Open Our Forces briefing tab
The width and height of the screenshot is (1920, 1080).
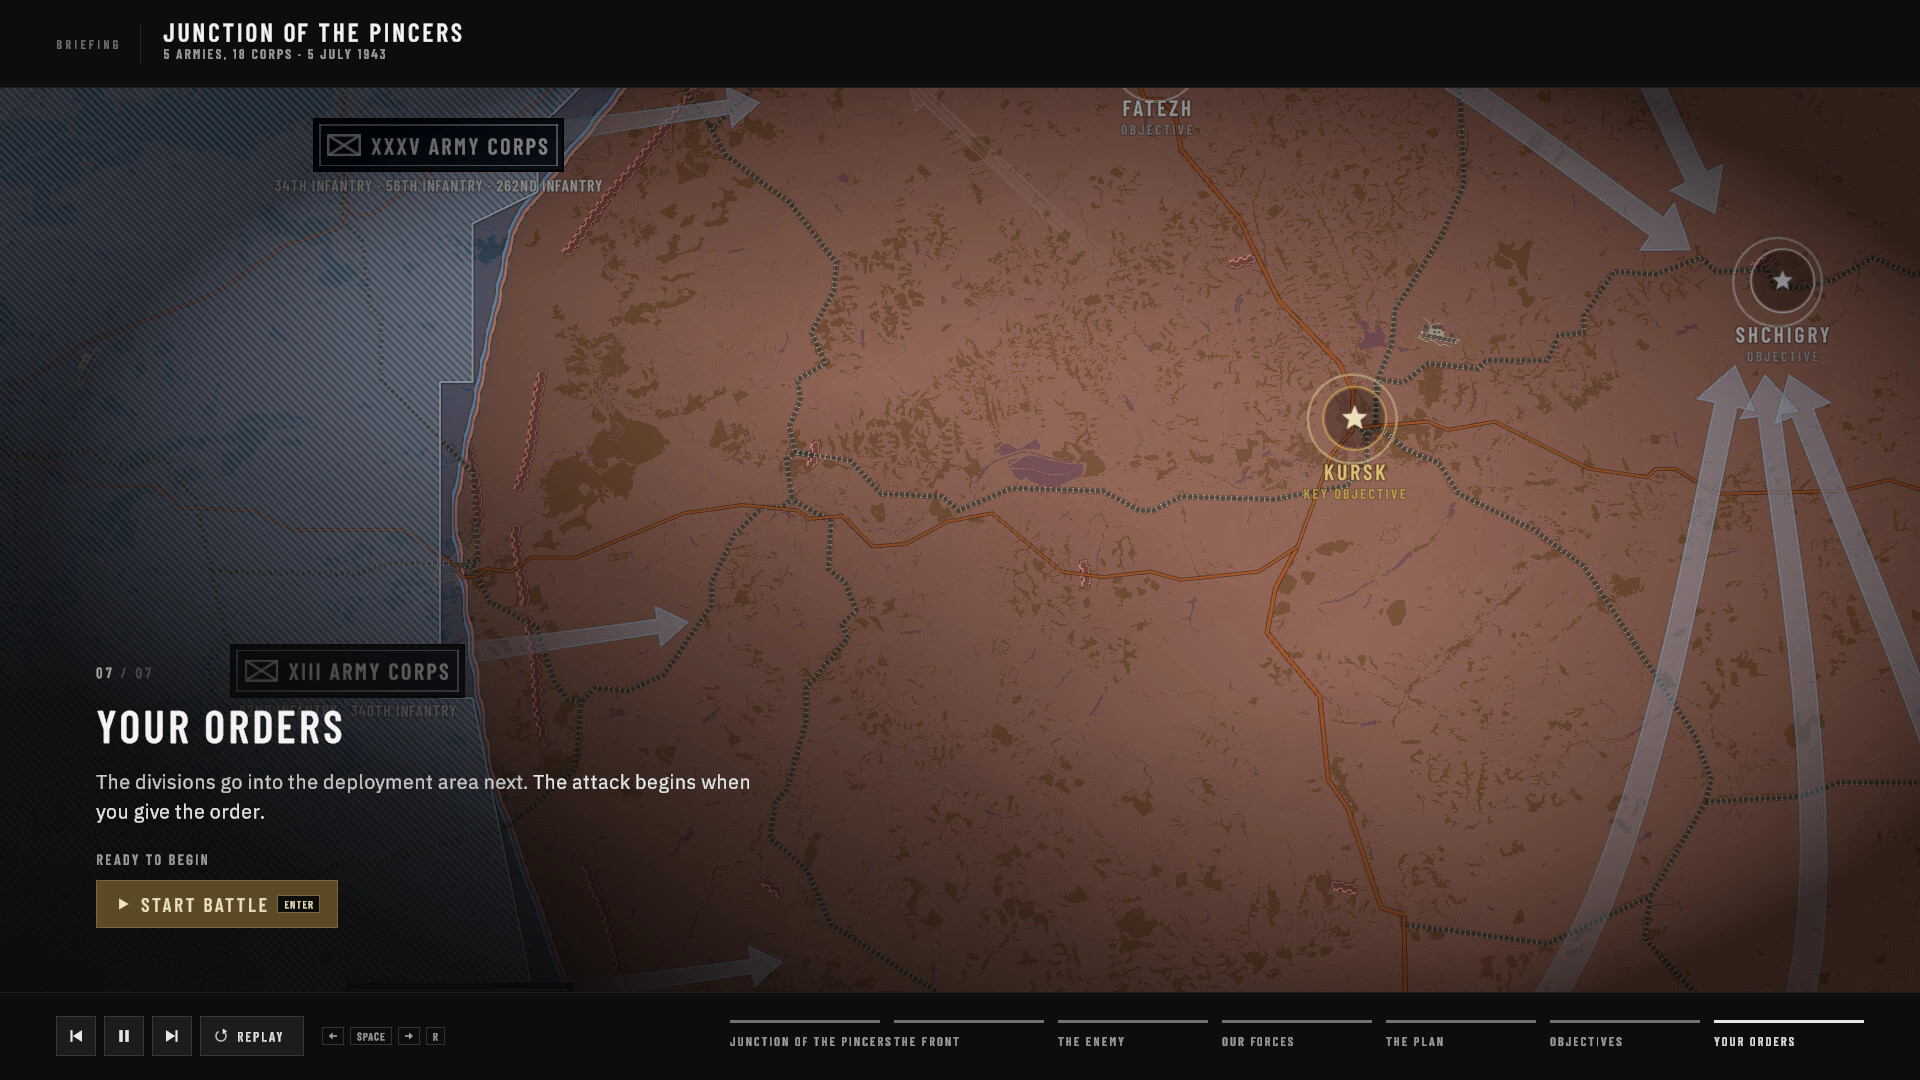[x=1297, y=1035]
